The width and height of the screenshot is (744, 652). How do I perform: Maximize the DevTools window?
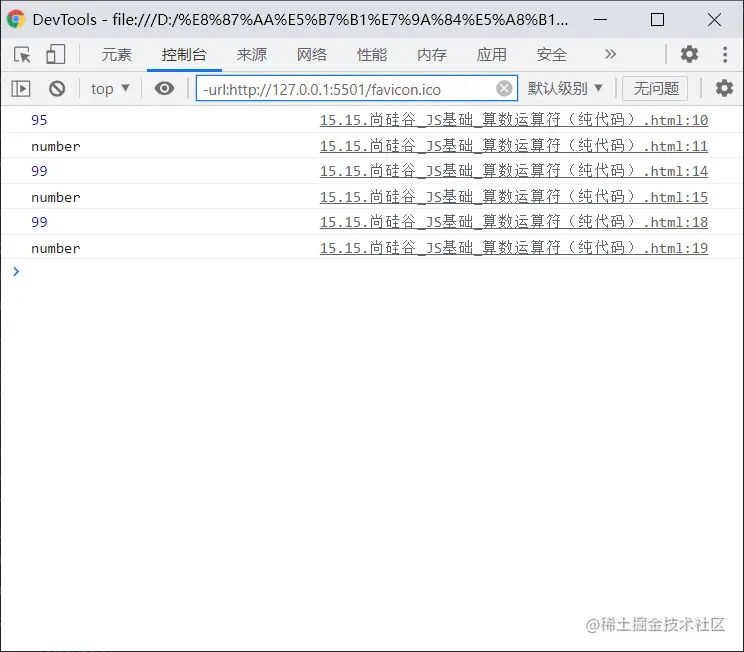click(x=657, y=19)
